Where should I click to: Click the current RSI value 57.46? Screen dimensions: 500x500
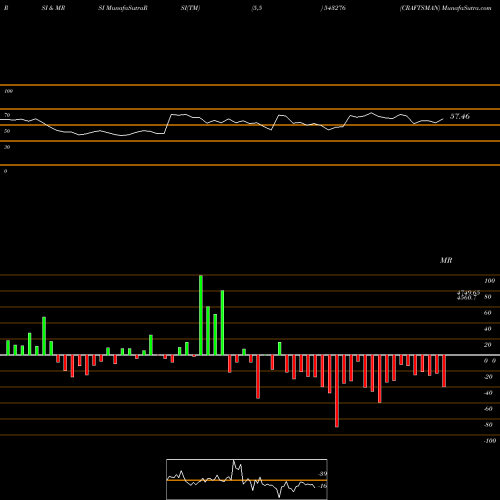coord(460,116)
